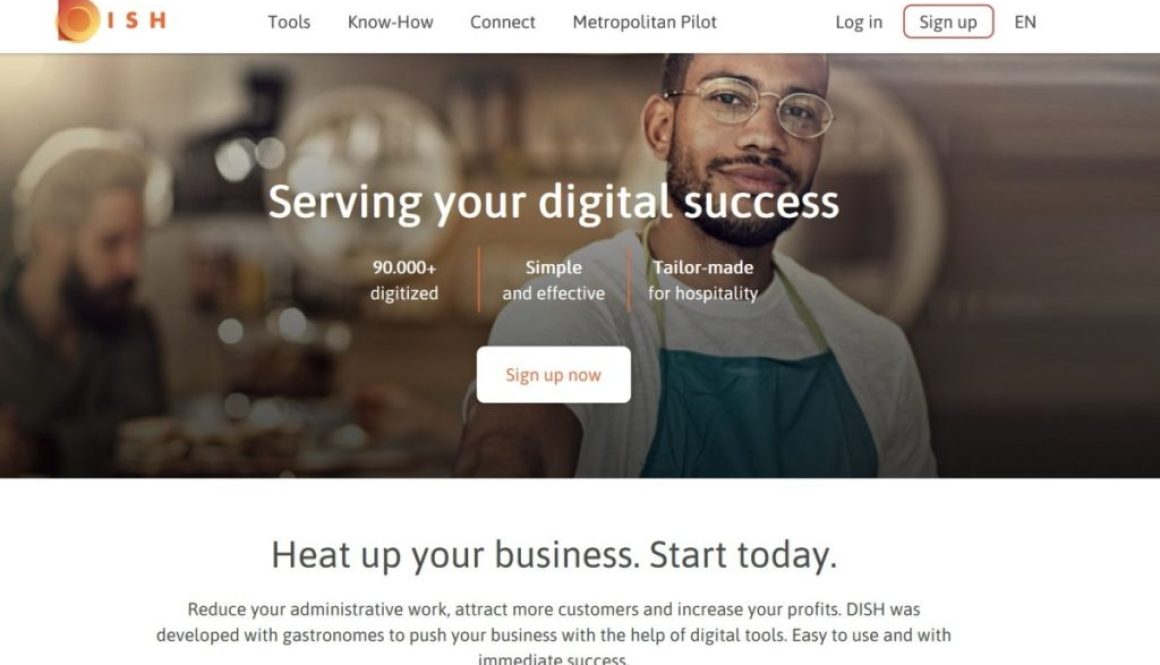Screen dimensions: 1160x665
Task: Select the Simple and effective label
Action: 553,280
